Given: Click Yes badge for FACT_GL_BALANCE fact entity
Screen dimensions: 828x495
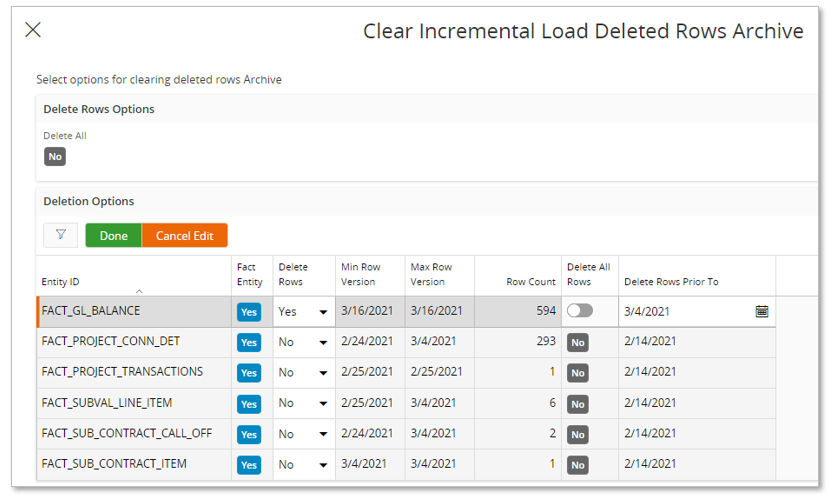Looking at the screenshot, I should point(249,312).
